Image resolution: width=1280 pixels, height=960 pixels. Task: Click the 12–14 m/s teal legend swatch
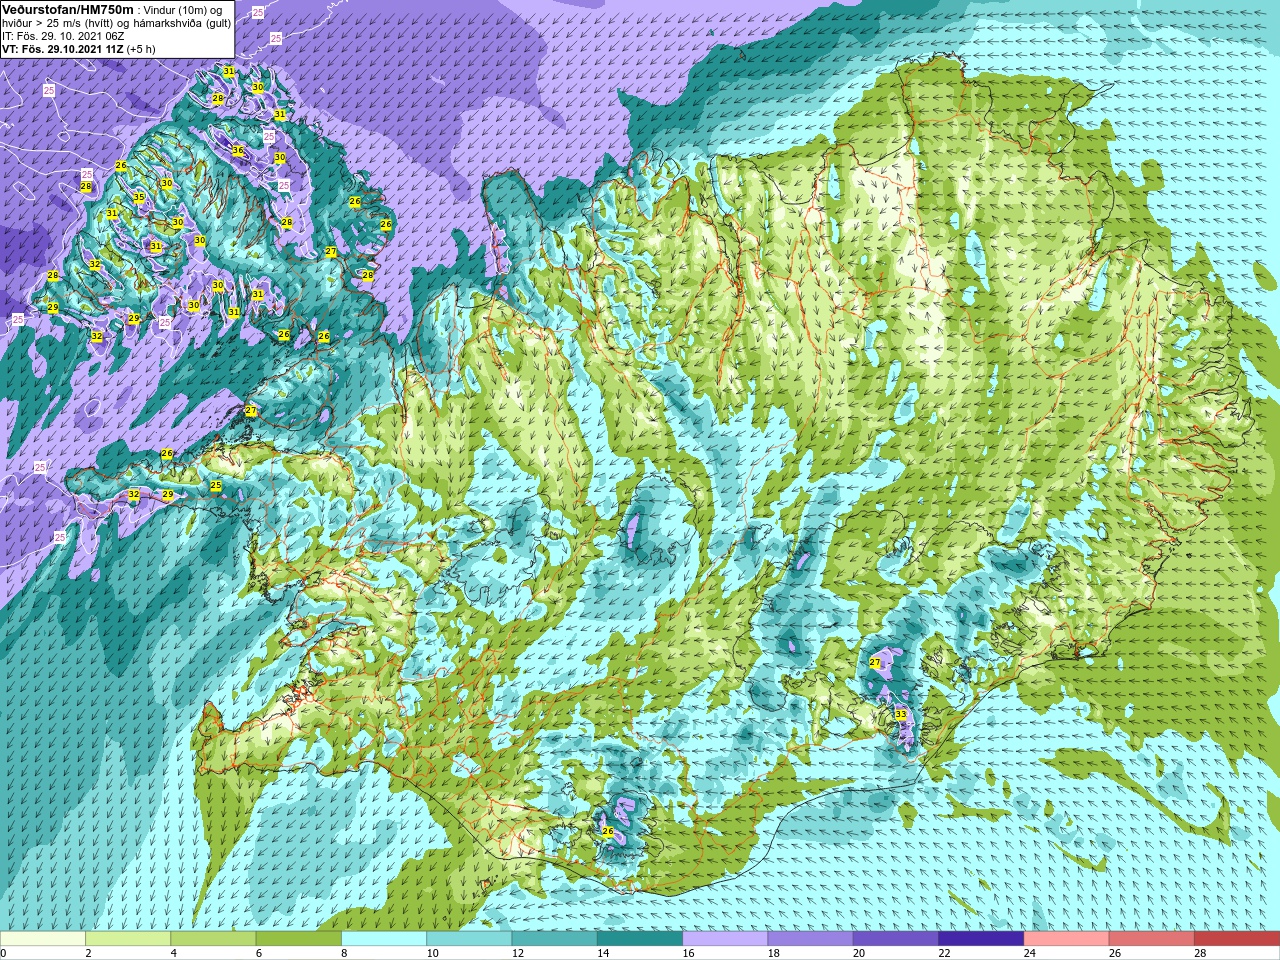[555, 939]
